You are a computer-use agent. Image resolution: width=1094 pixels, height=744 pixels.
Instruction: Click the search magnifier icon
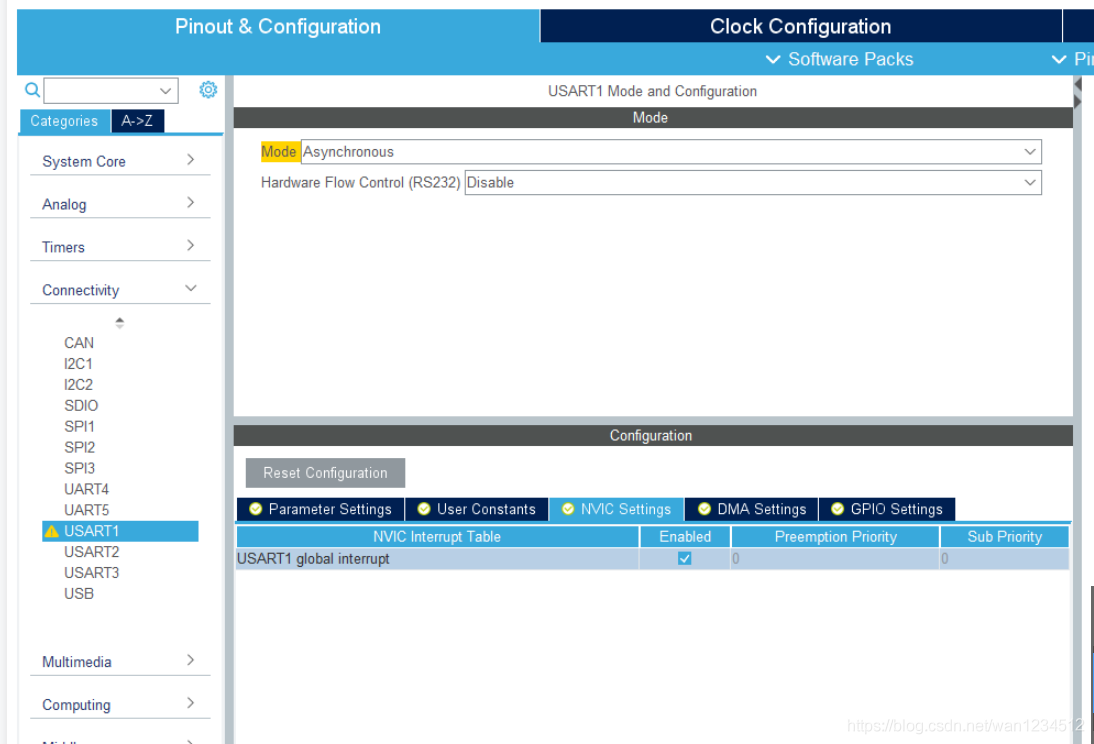click(32, 91)
